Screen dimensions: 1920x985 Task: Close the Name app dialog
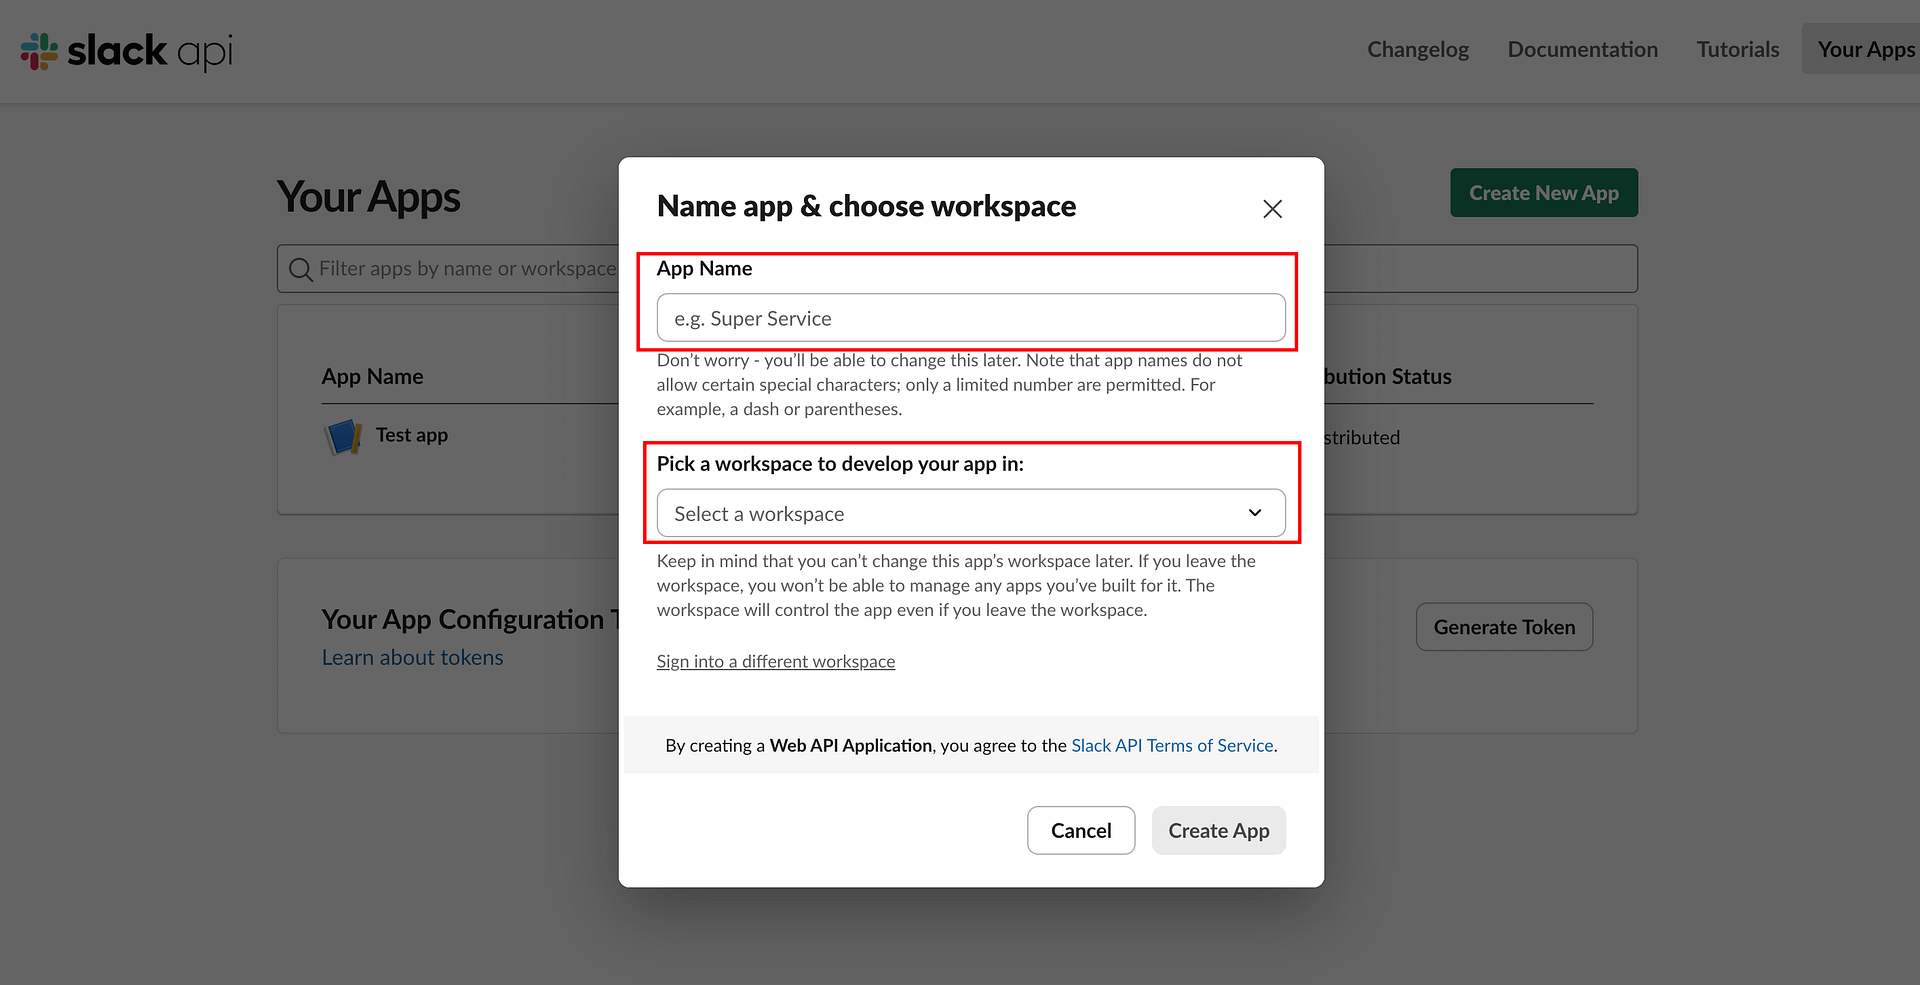pos(1272,209)
